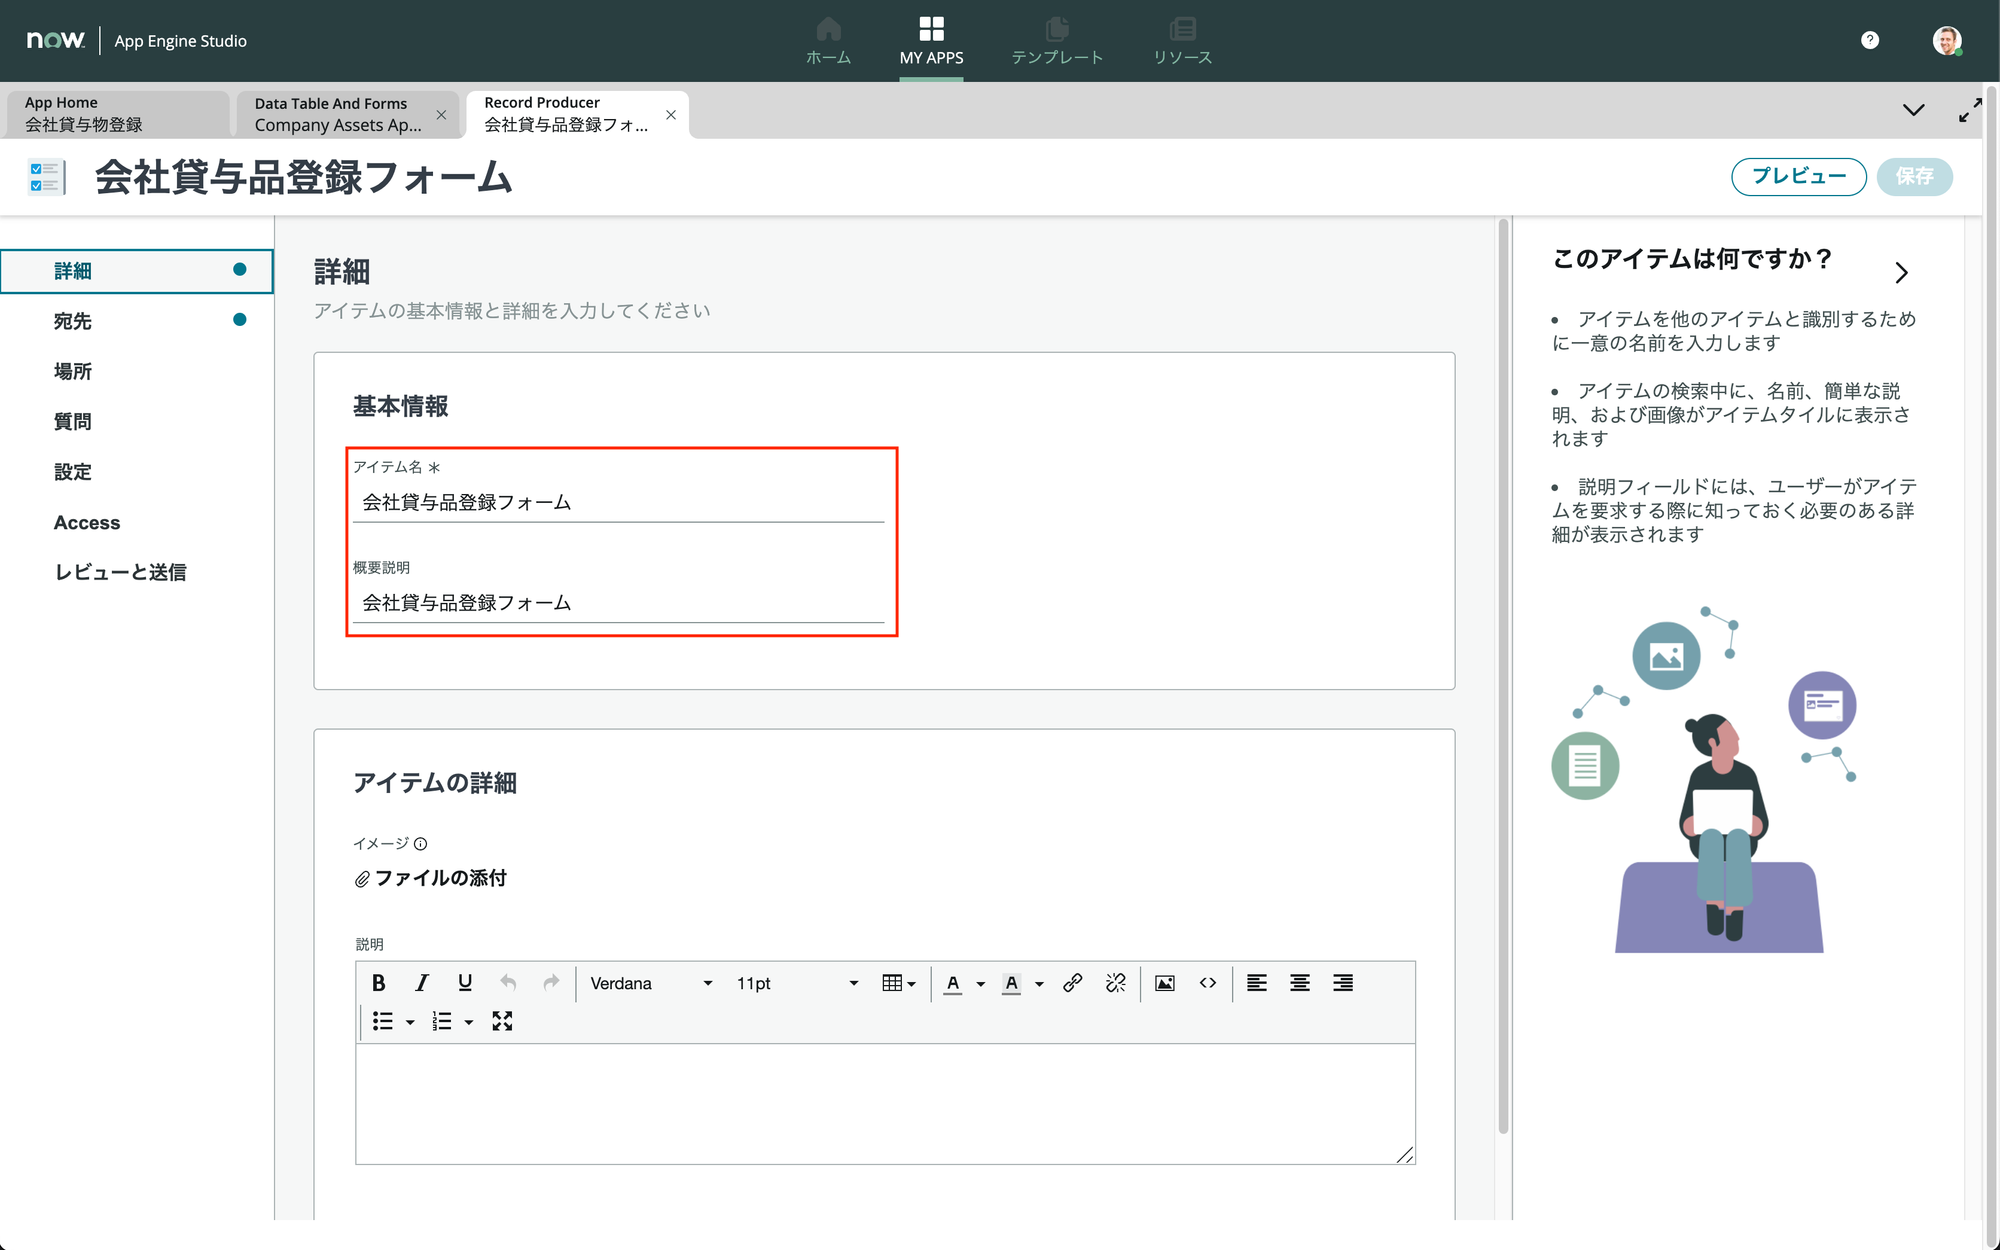Click the redo arrow in editor

tap(551, 983)
